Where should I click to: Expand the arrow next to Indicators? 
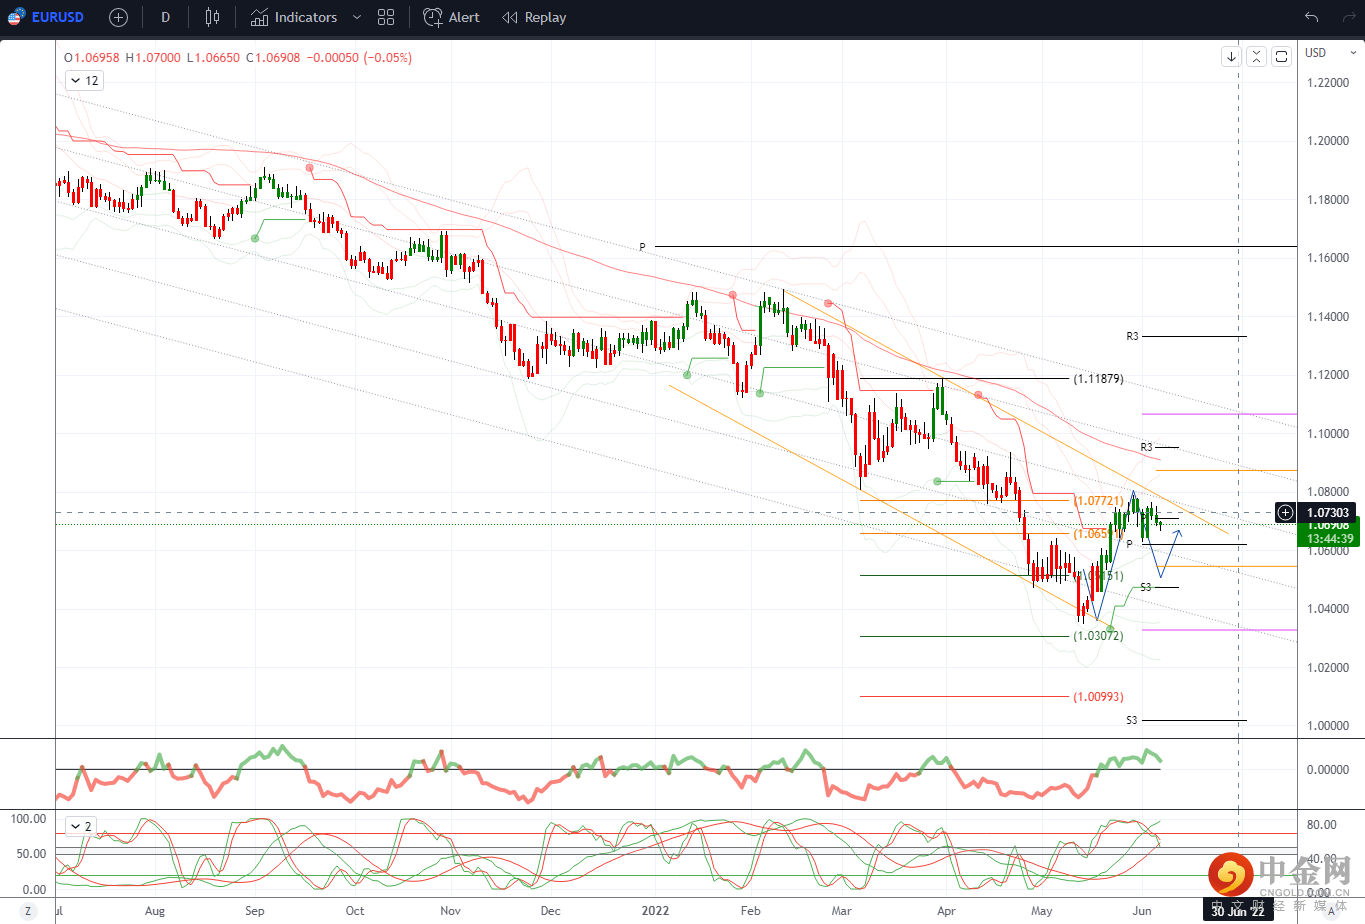pyautogui.click(x=357, y=17)
